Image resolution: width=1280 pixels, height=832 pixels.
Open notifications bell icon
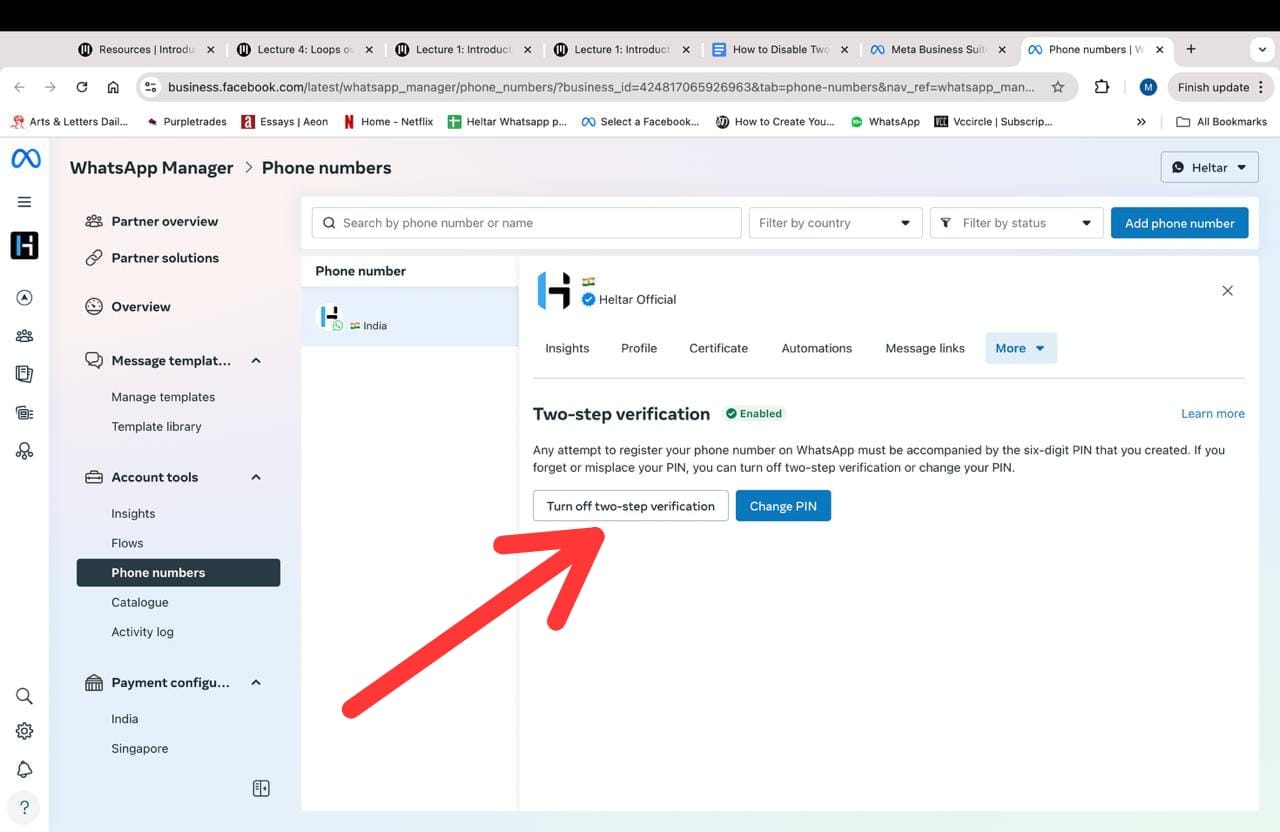25,769
